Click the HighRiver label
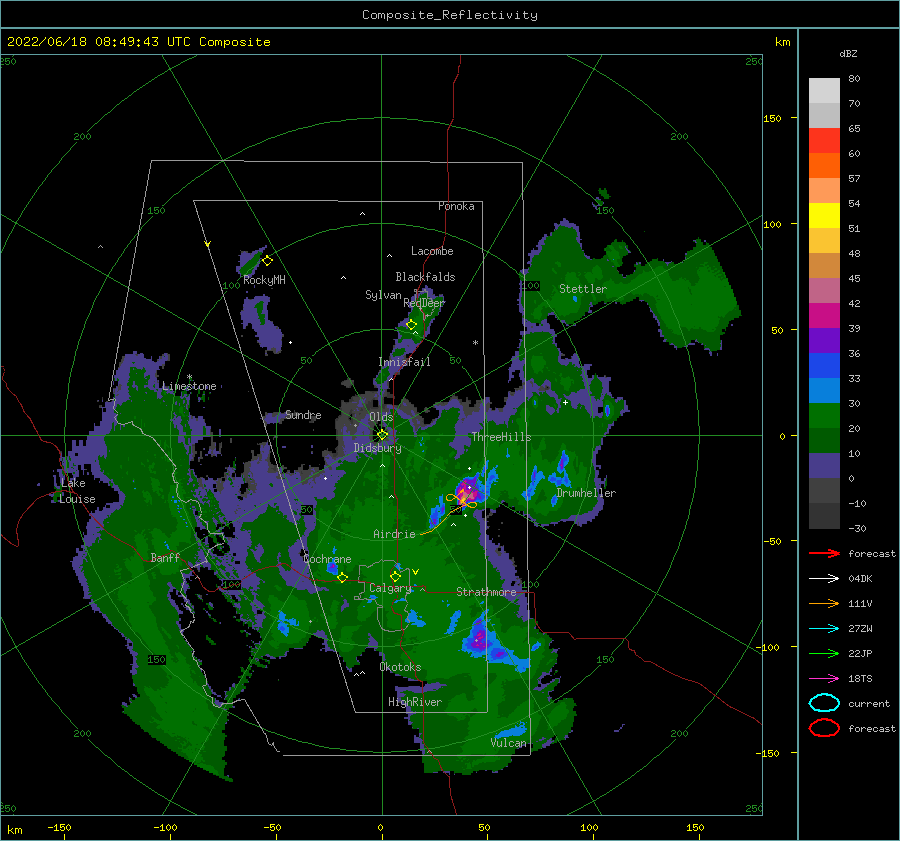 coord(415,702)
